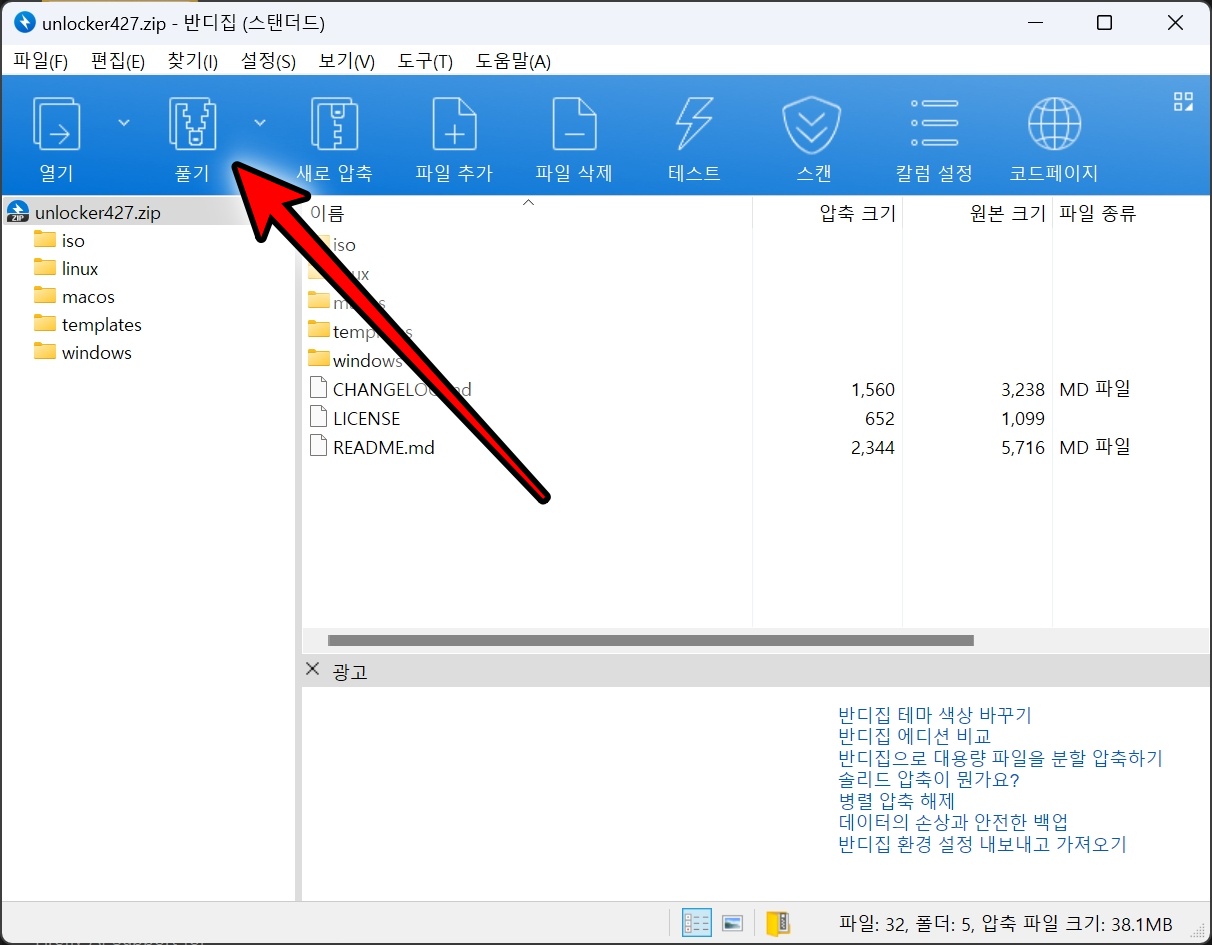Screen dimensions: 1212x945
Task: Open the 파일(F) menu
Action: coord(40,61)
